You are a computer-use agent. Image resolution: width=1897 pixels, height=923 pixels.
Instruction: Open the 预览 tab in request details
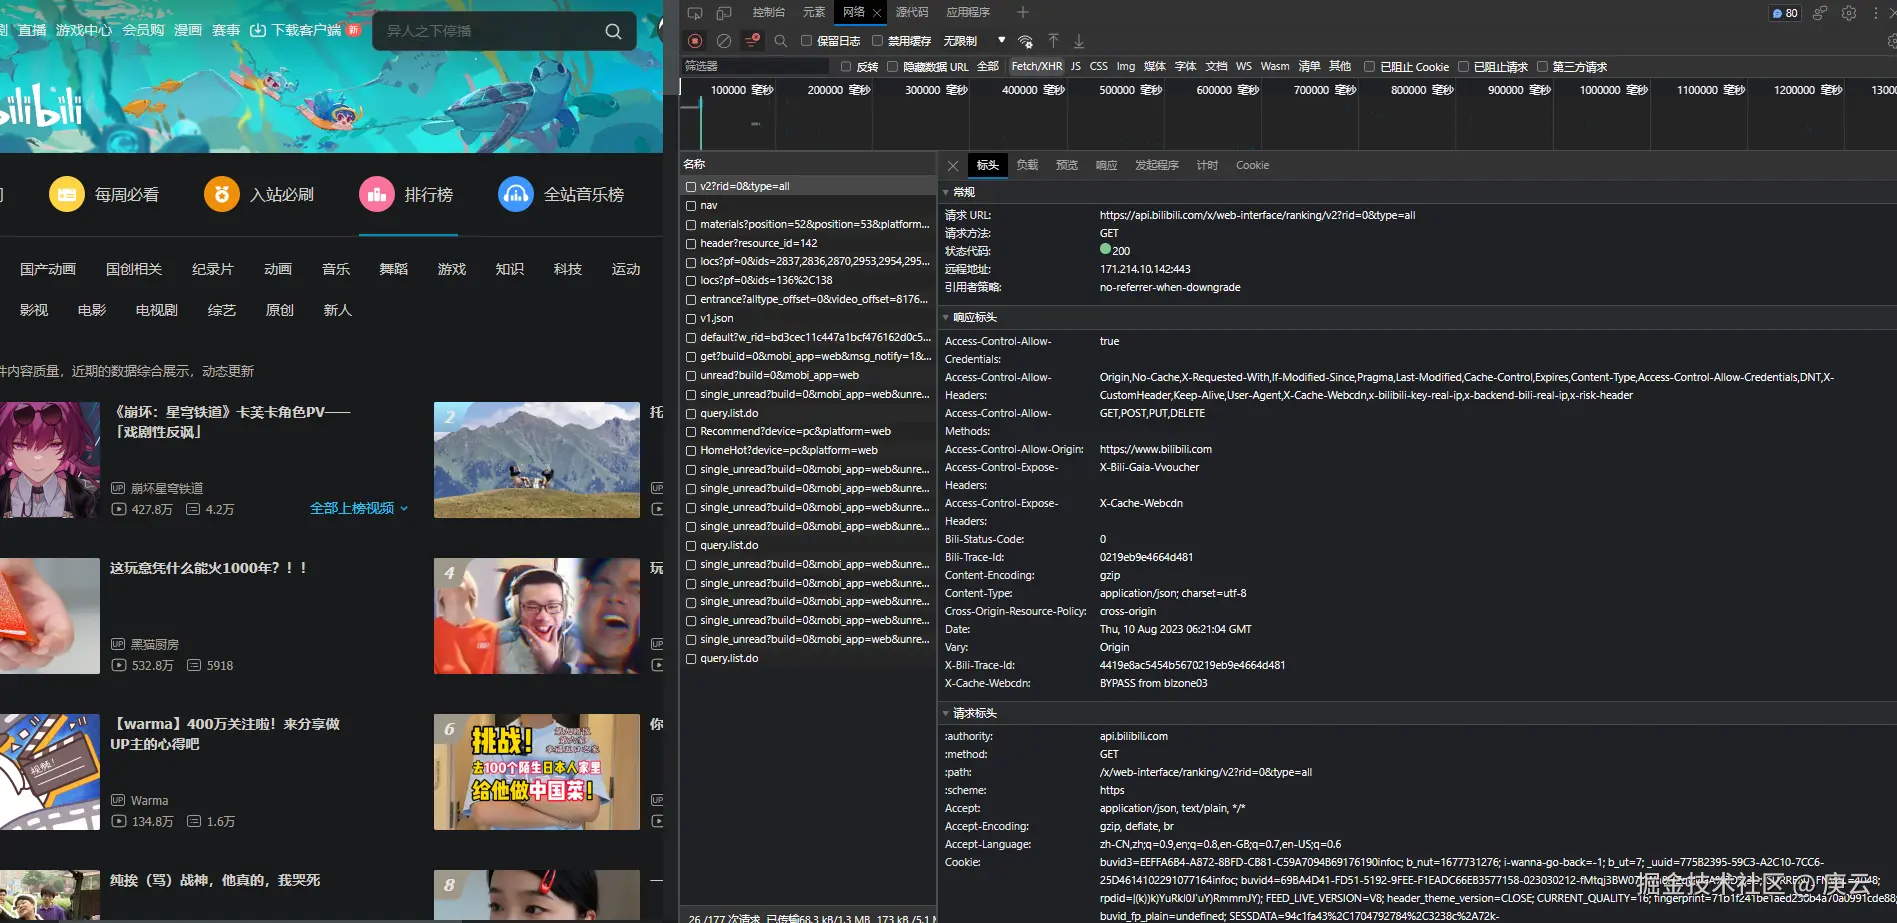tap(1066, 165)
